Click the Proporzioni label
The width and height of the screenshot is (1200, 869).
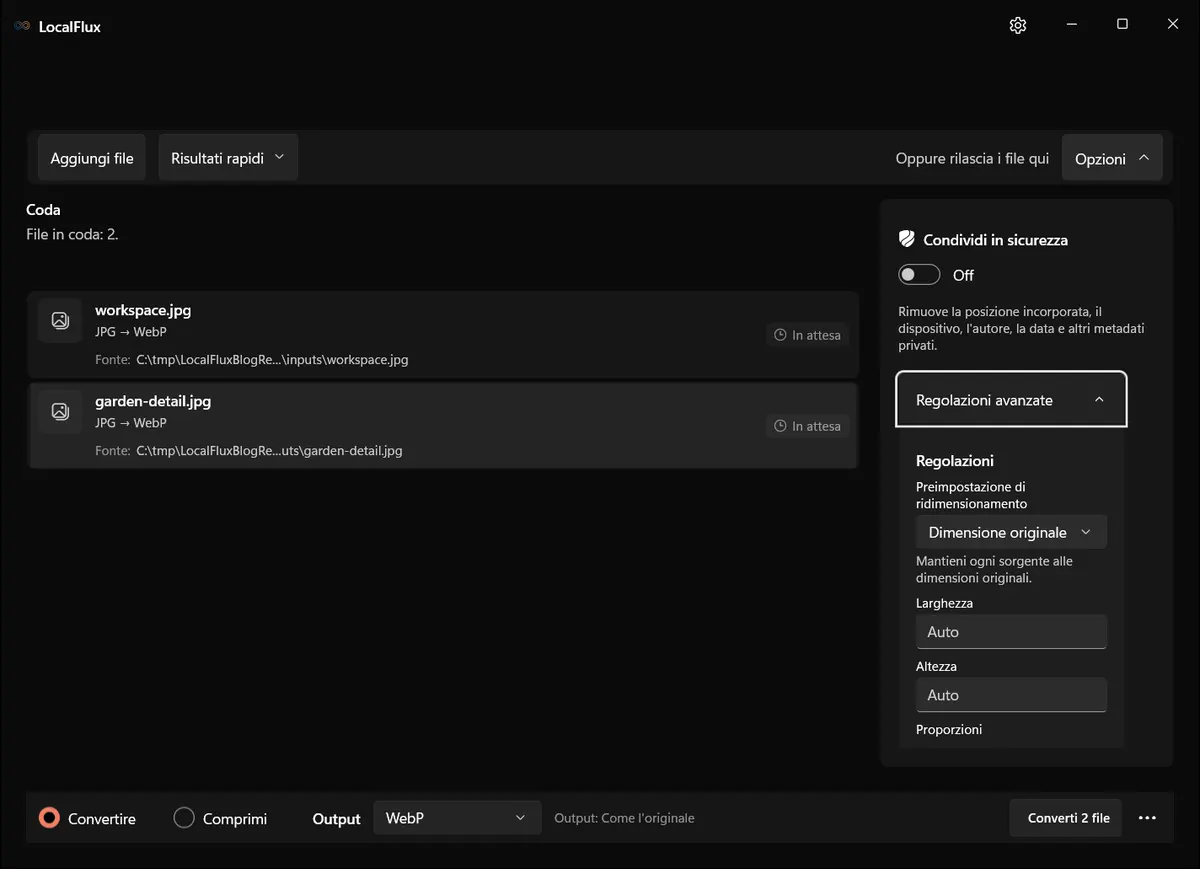tap(949, 730)
